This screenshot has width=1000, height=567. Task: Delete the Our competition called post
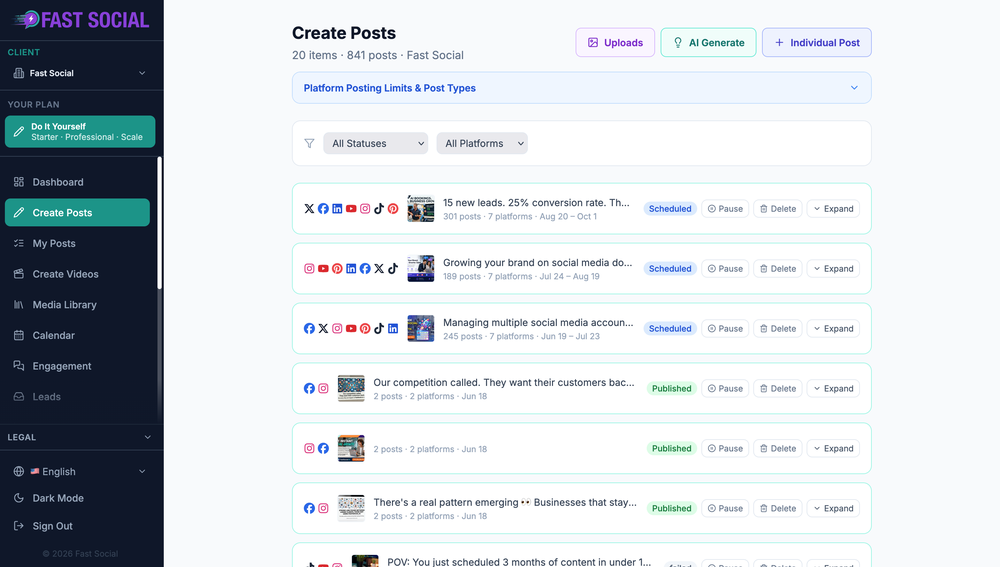[778, 388]
